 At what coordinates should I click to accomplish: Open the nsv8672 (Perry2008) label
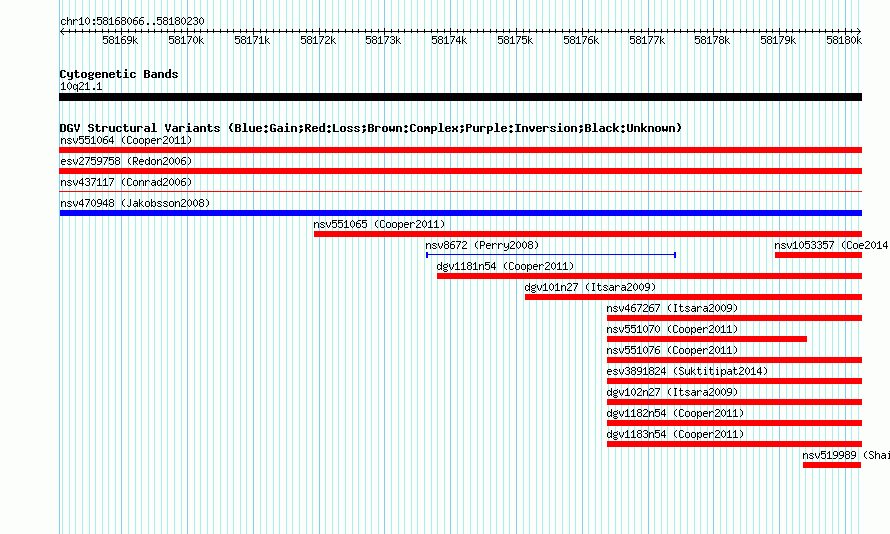coord(482,245)
